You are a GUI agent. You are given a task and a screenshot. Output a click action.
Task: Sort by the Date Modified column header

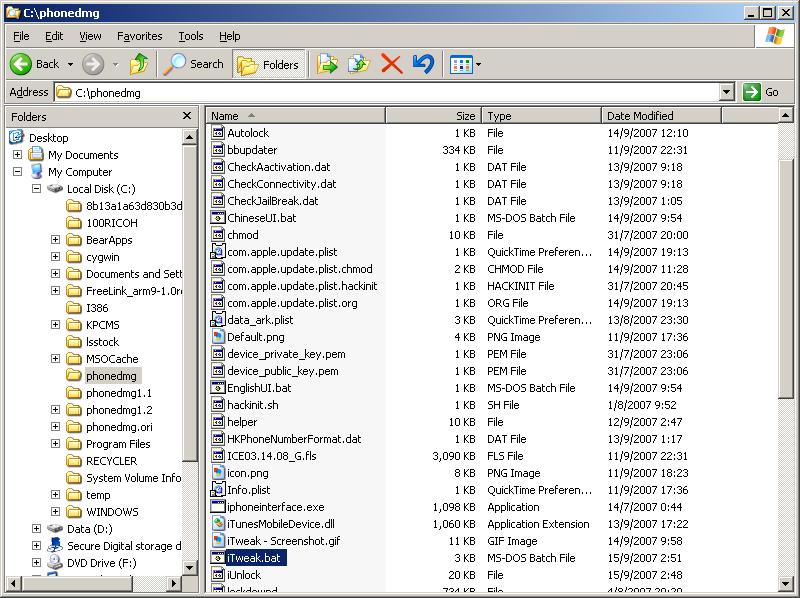[661, 116]
